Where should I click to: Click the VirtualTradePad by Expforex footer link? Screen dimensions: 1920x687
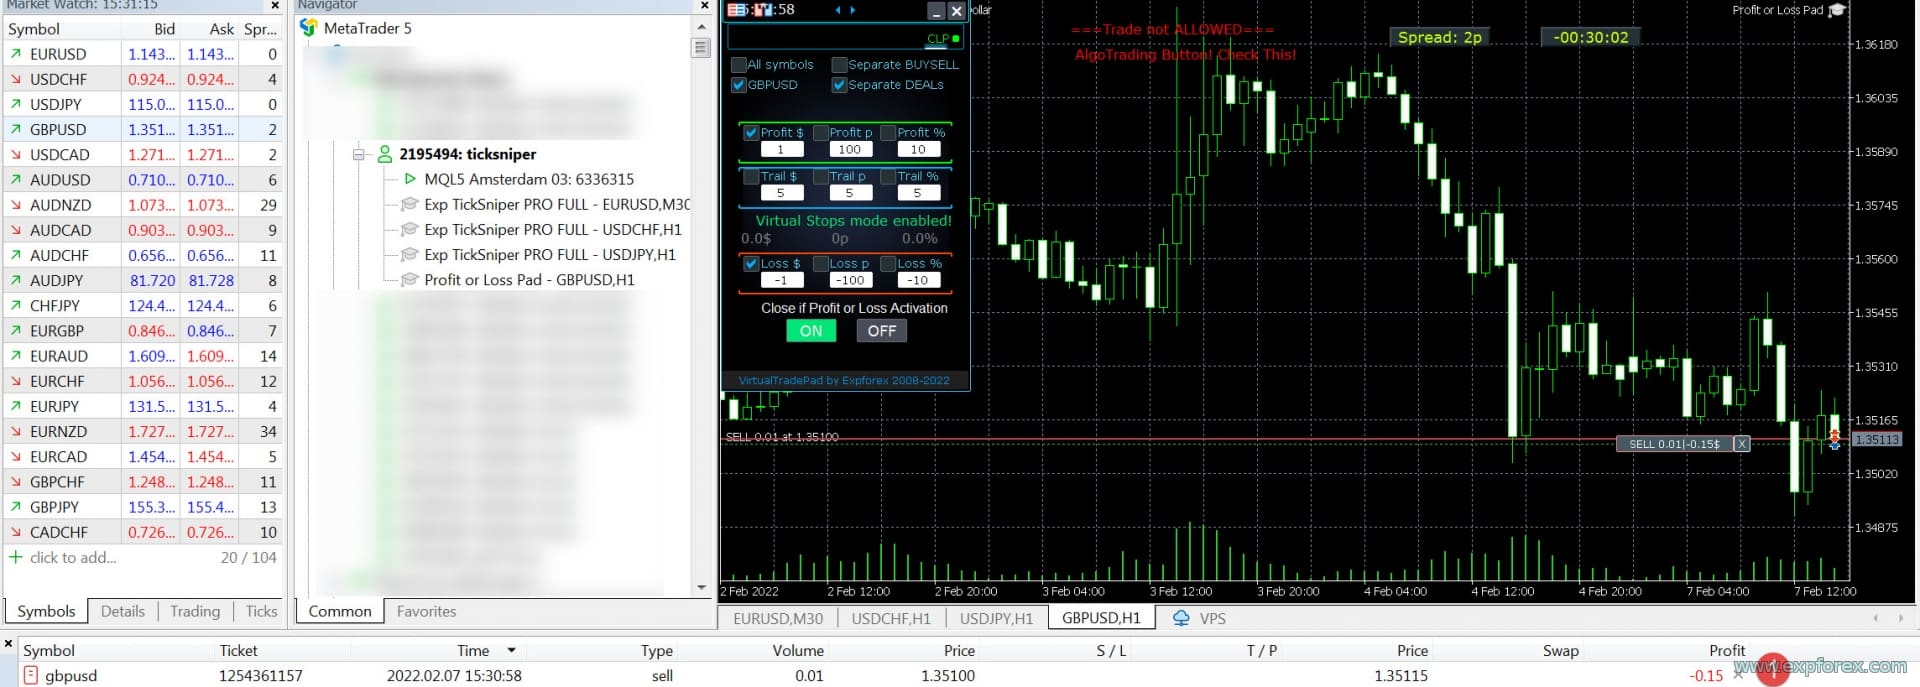(x=844, y=380)
